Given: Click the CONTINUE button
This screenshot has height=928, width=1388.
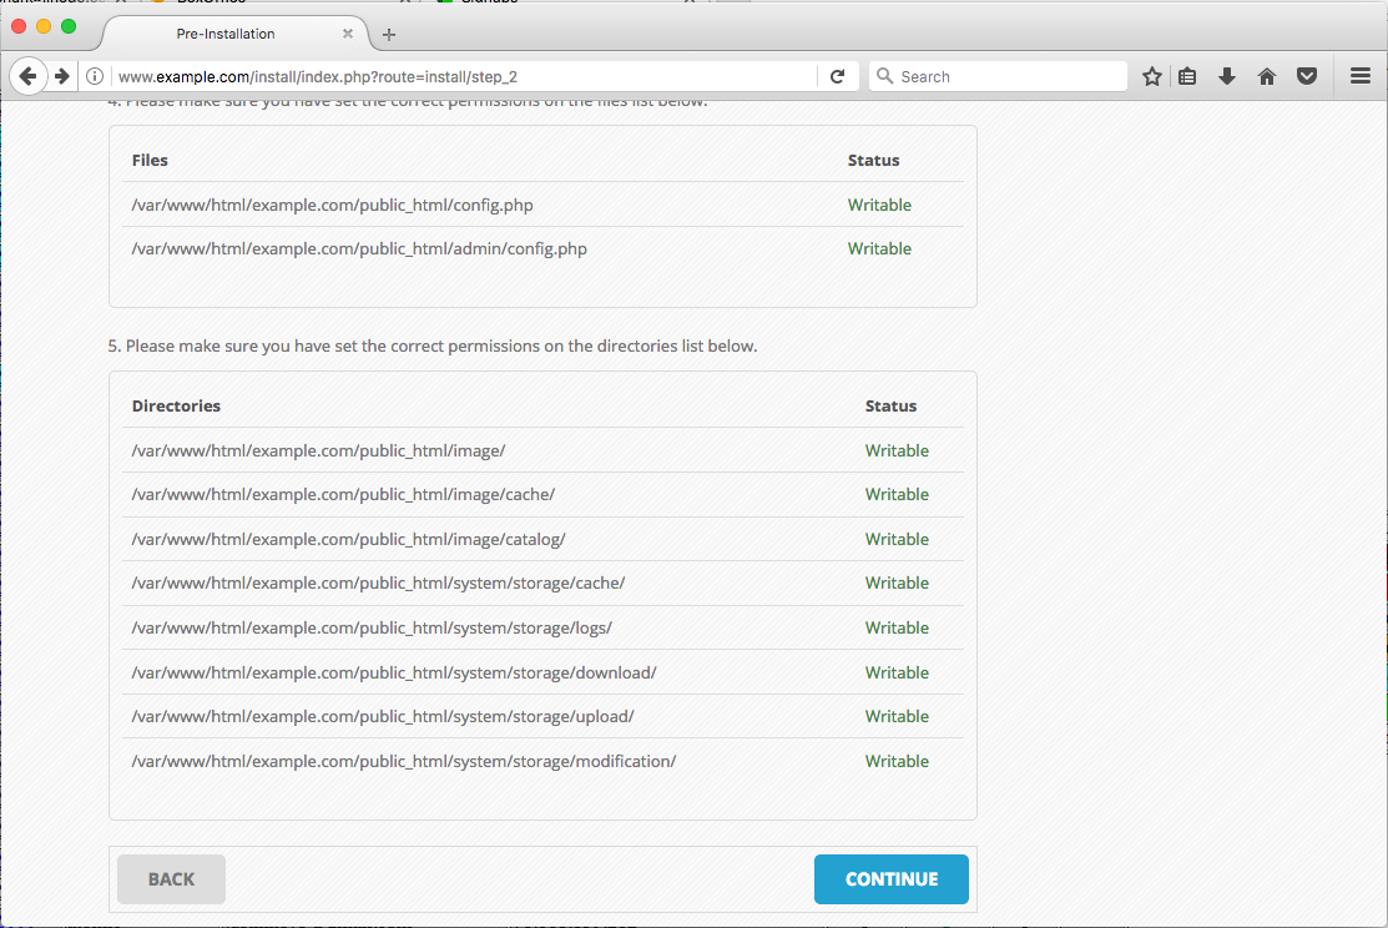Looking at the screenshot, I should [x=890, y=879].
